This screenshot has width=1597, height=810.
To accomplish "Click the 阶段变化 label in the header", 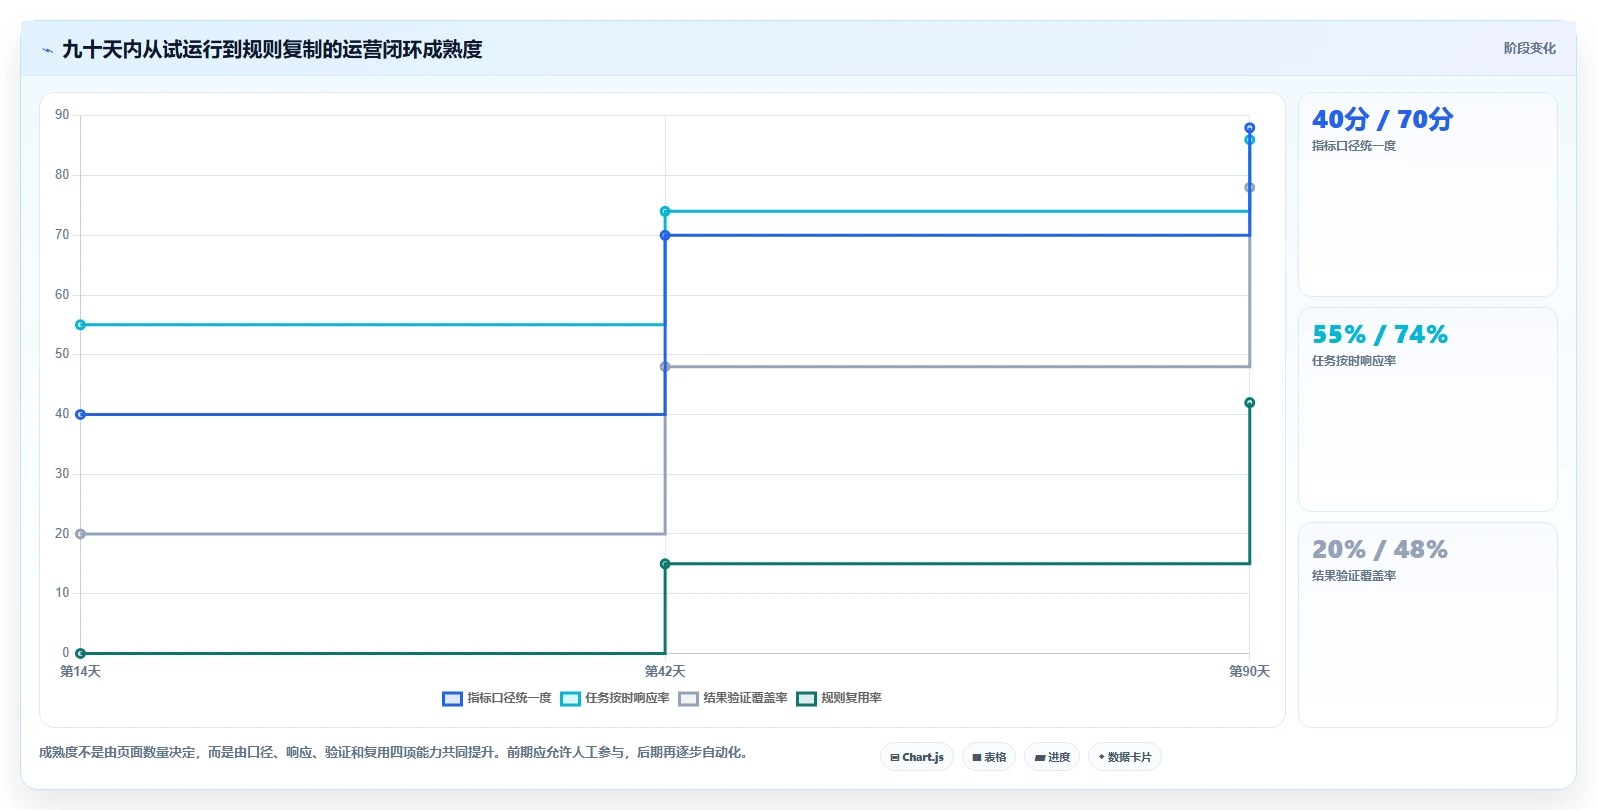I will [1530, 48].
